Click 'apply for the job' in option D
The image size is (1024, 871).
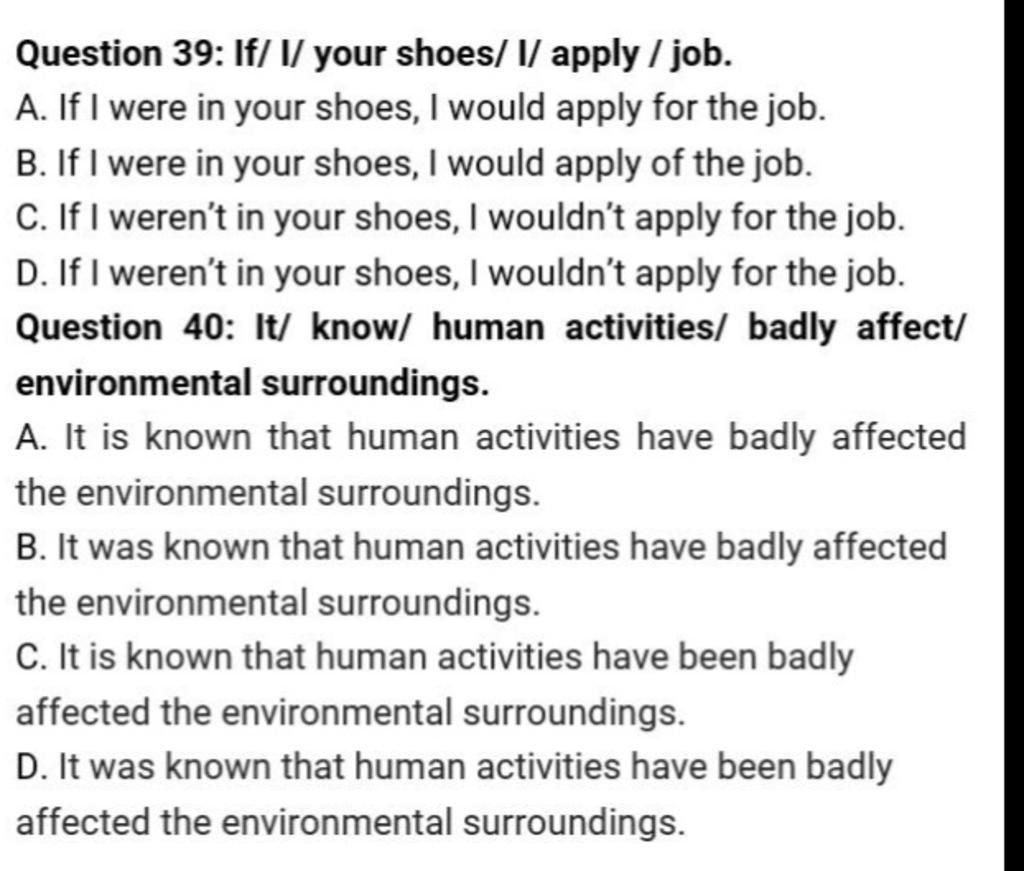770,273
